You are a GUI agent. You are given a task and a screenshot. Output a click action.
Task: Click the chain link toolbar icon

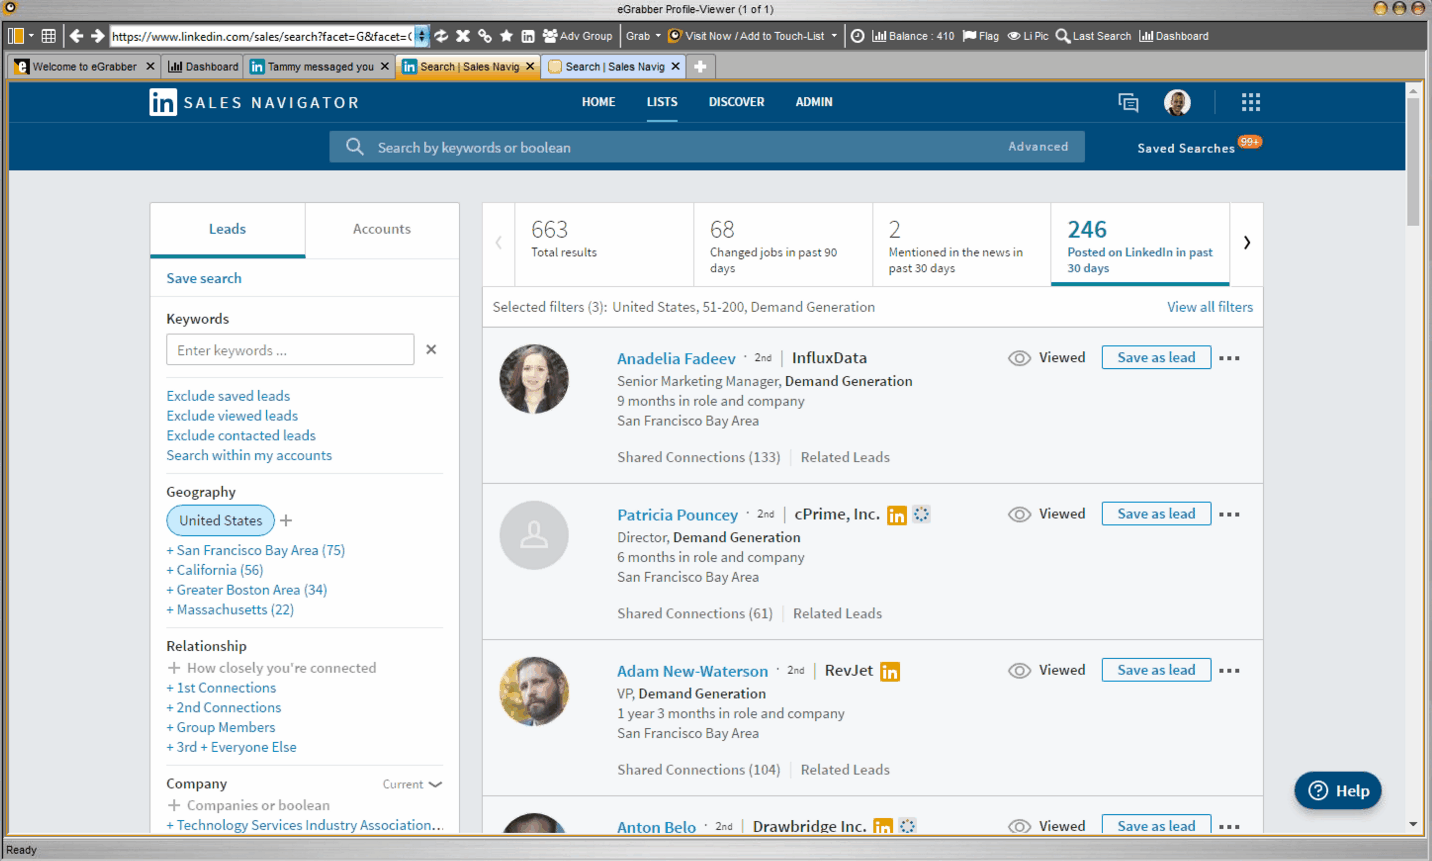[x=485, y=36]
